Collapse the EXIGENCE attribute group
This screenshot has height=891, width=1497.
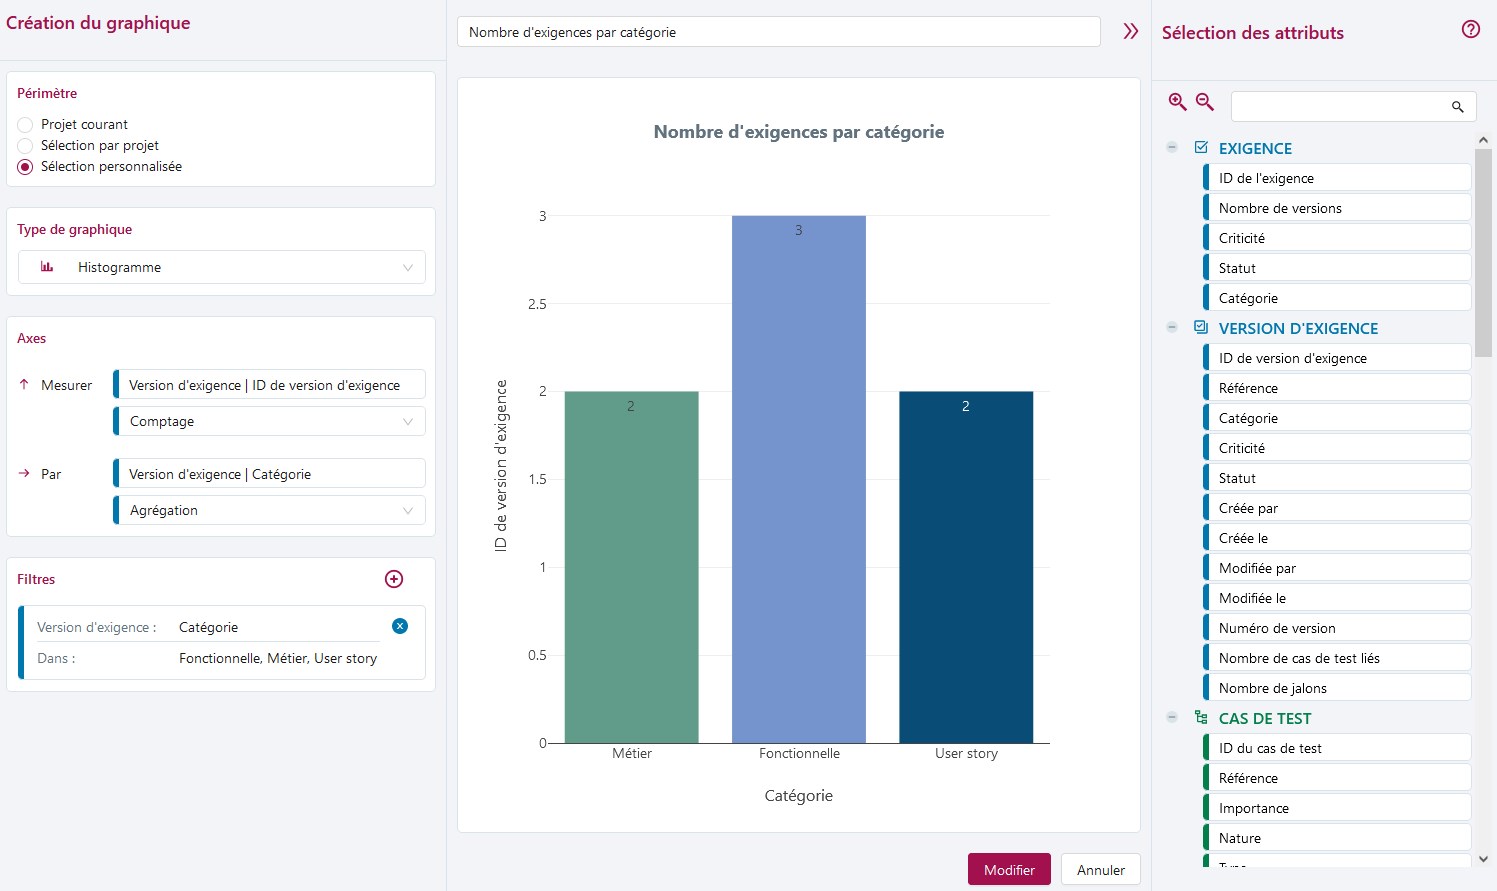[x=1172, y=148]
